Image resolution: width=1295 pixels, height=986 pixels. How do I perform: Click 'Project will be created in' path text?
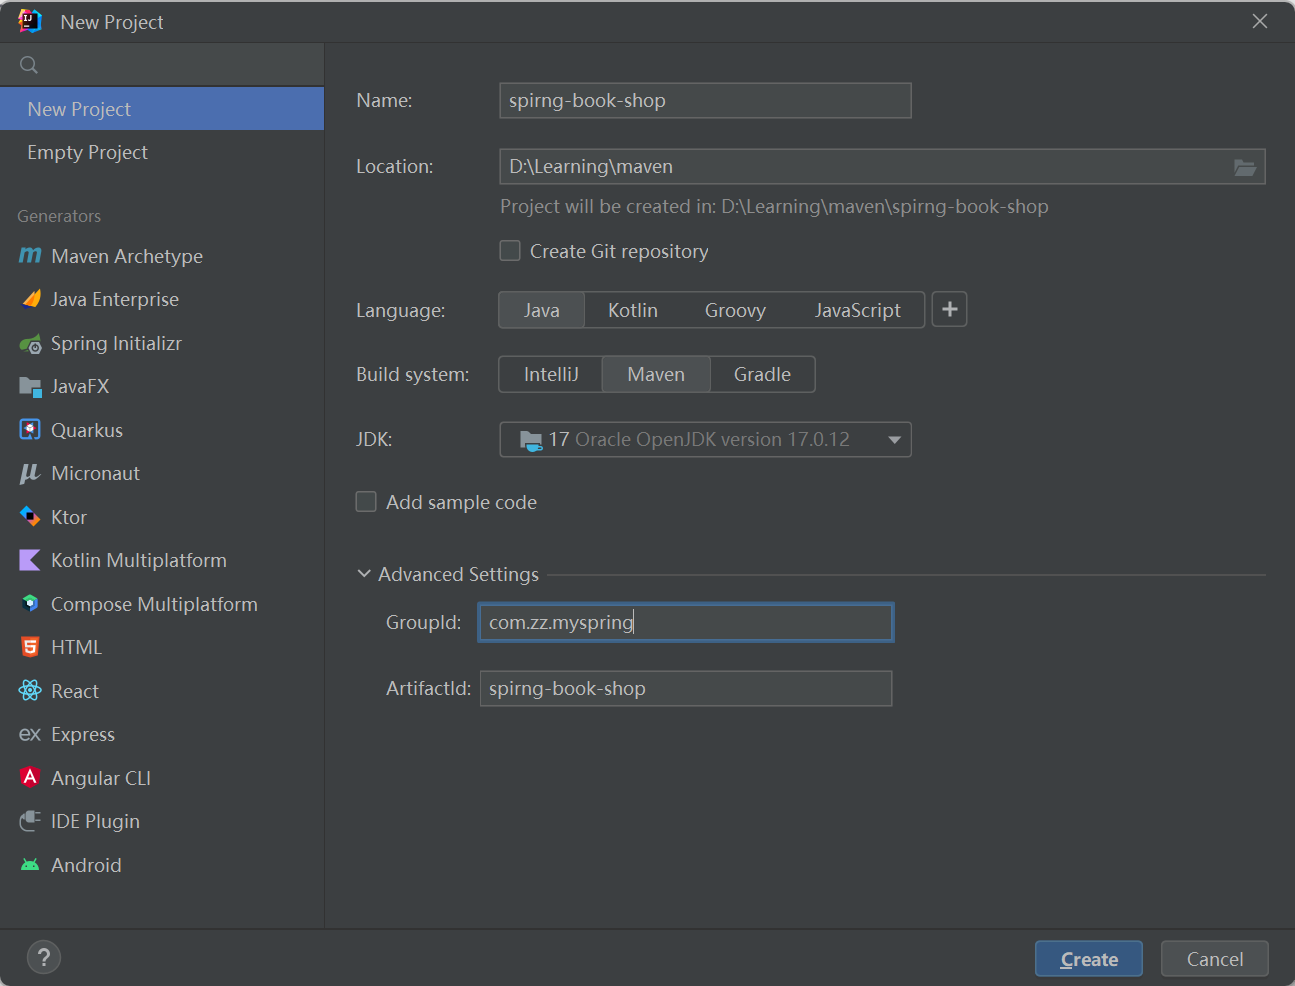(774, 206)
